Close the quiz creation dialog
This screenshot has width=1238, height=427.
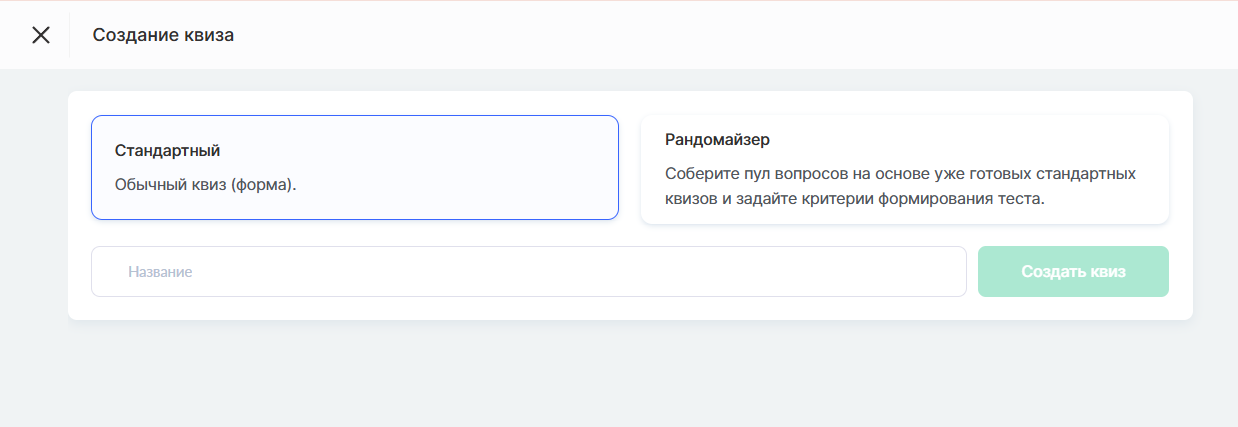tap(41, 35)
